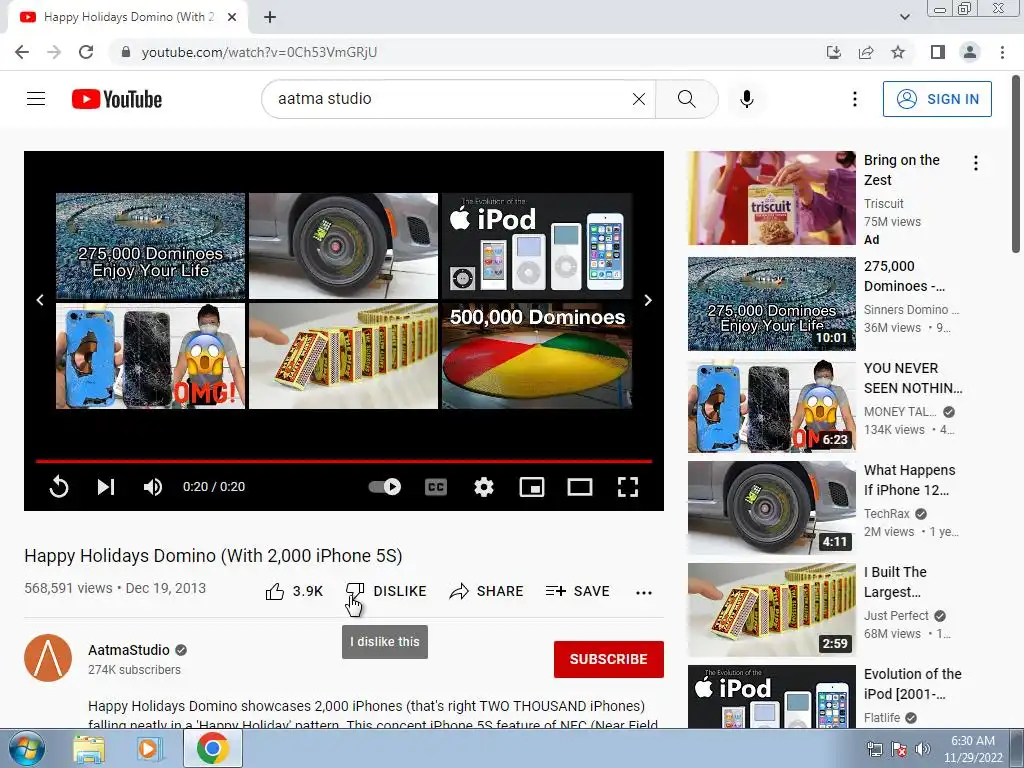Replay the video
Viewport: 1024px width, 768px height.
(x=59, y=487)
